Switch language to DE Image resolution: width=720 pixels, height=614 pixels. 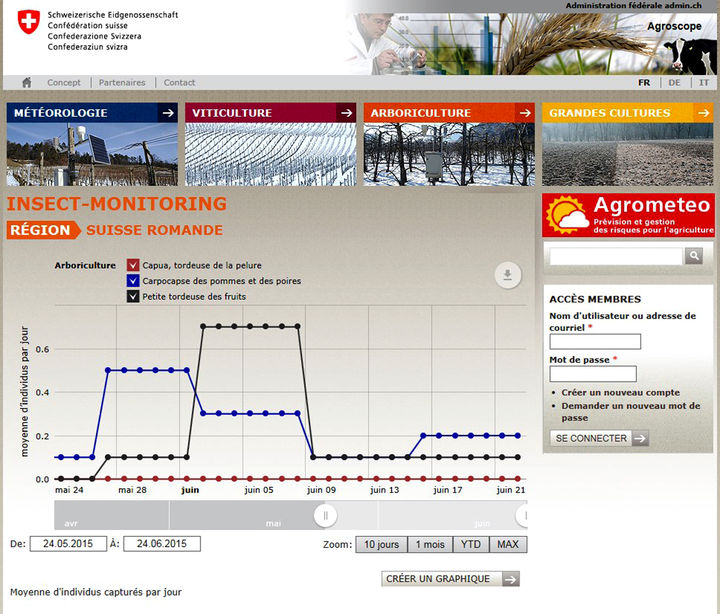click(674, 82)
